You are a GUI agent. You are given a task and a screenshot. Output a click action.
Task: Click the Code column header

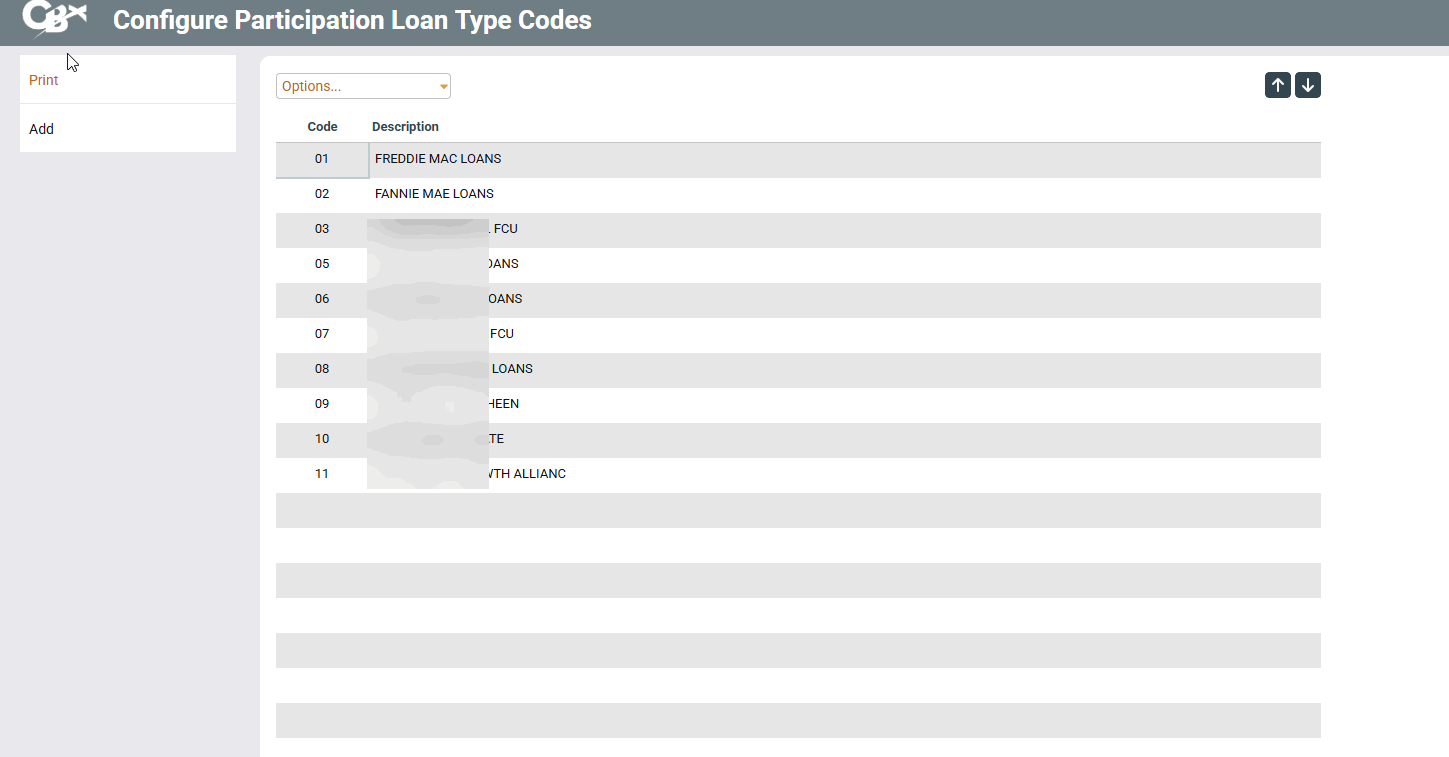pyautogui.click(x=322, y=127)
